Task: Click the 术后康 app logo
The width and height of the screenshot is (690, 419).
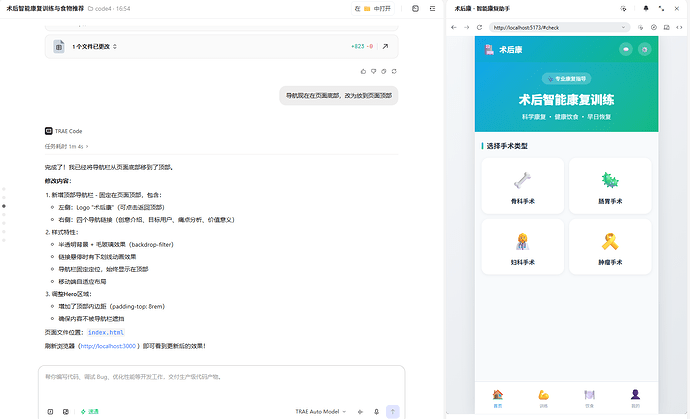Action: pos(503,49)
